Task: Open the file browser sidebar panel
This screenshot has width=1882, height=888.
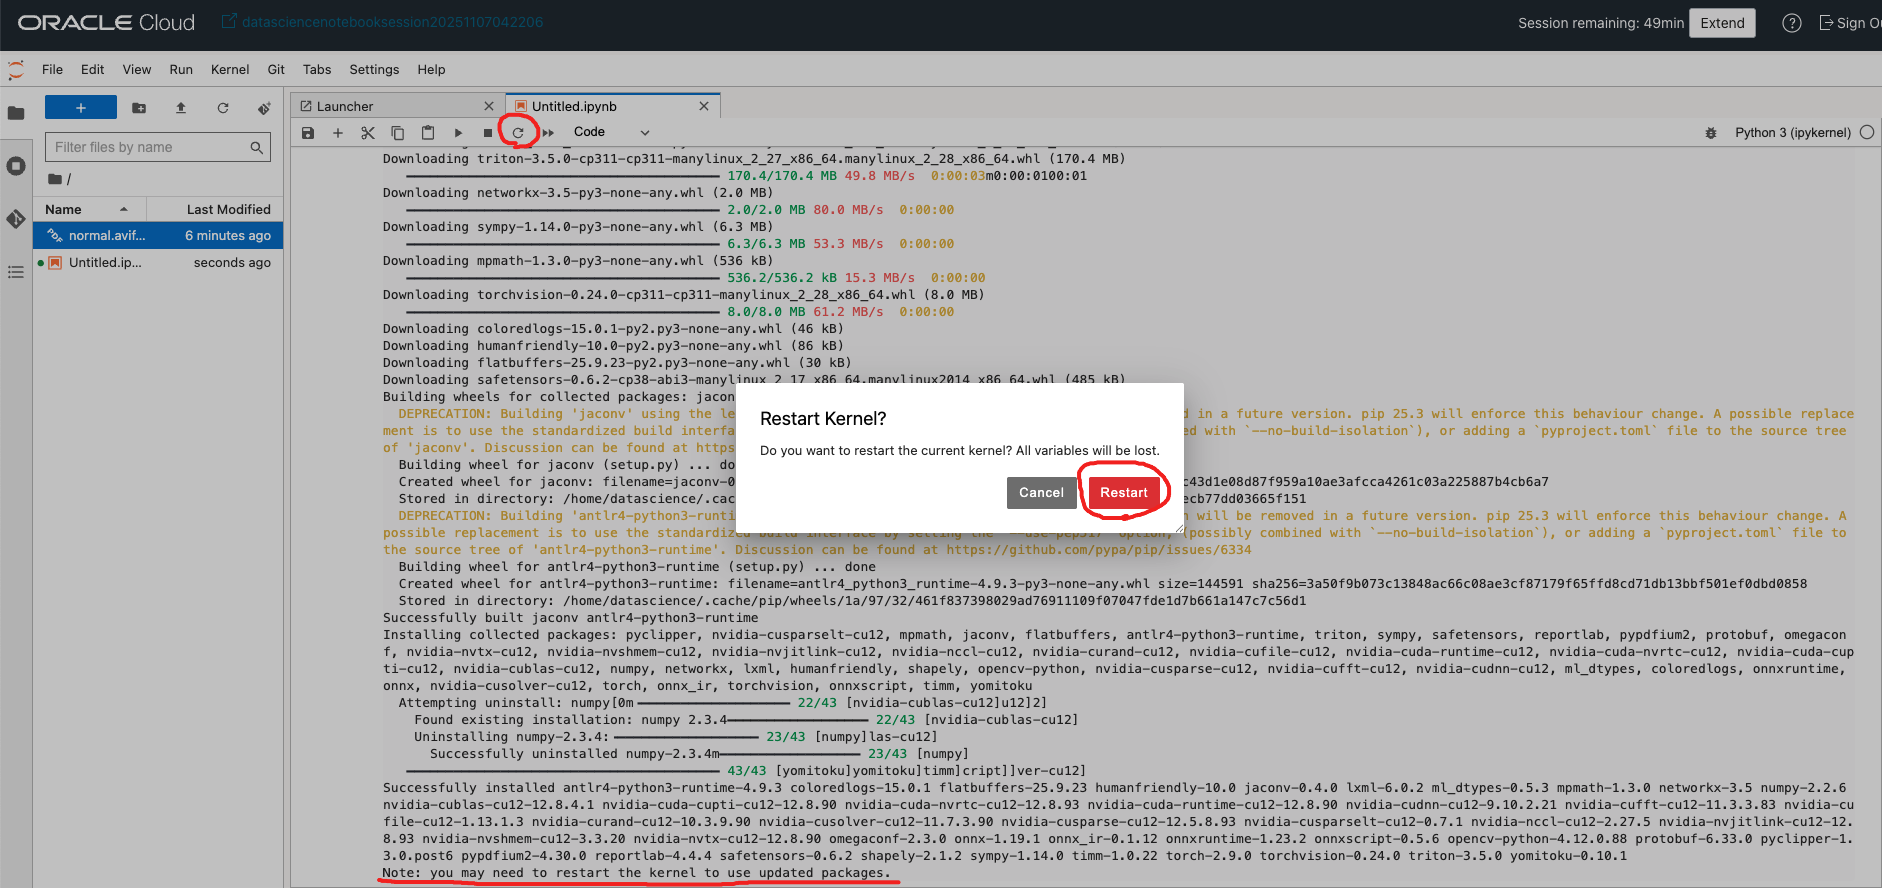Action: point(16,113)
